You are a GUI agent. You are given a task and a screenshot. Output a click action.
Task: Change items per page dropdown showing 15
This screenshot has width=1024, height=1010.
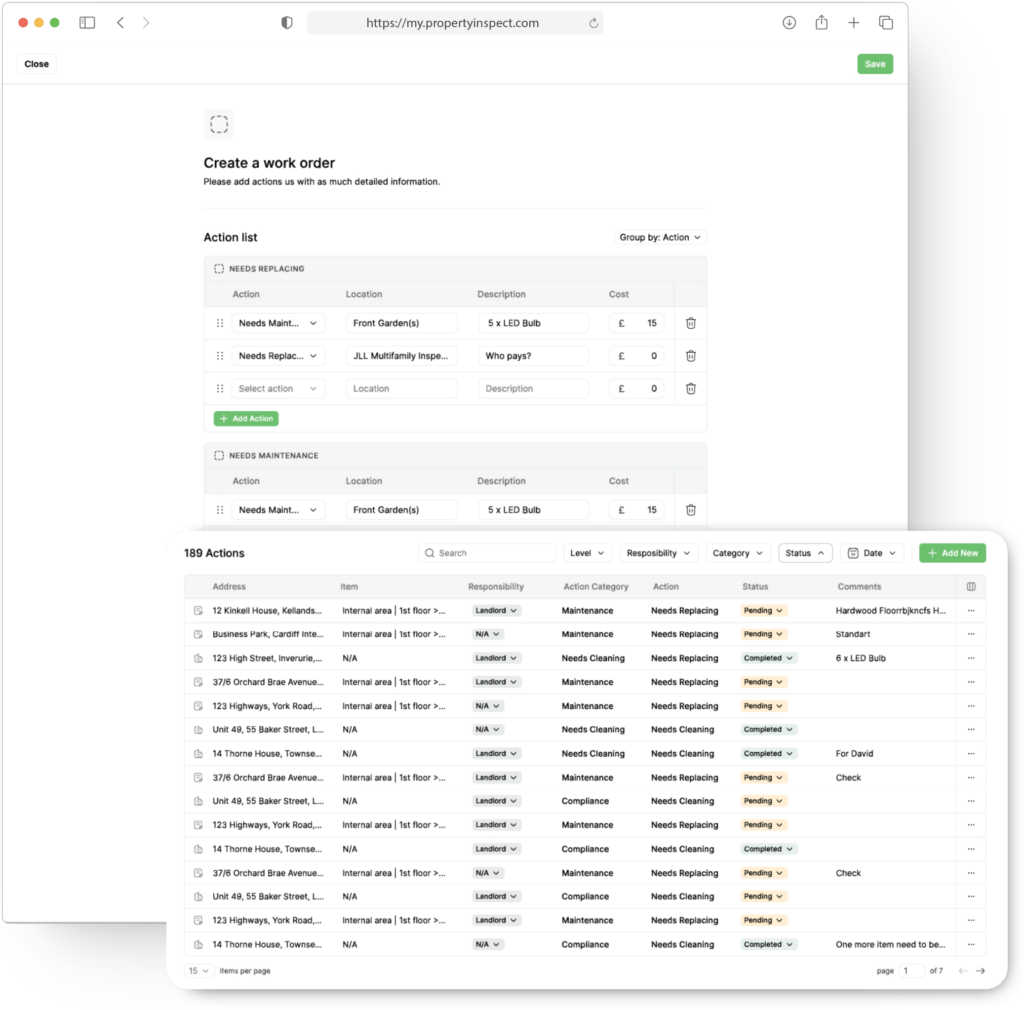click(x=199, y=971)
